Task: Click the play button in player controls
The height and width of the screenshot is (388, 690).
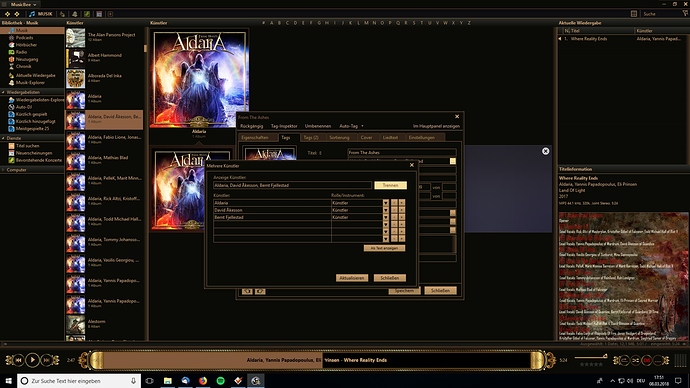Action: coord(32,360)
